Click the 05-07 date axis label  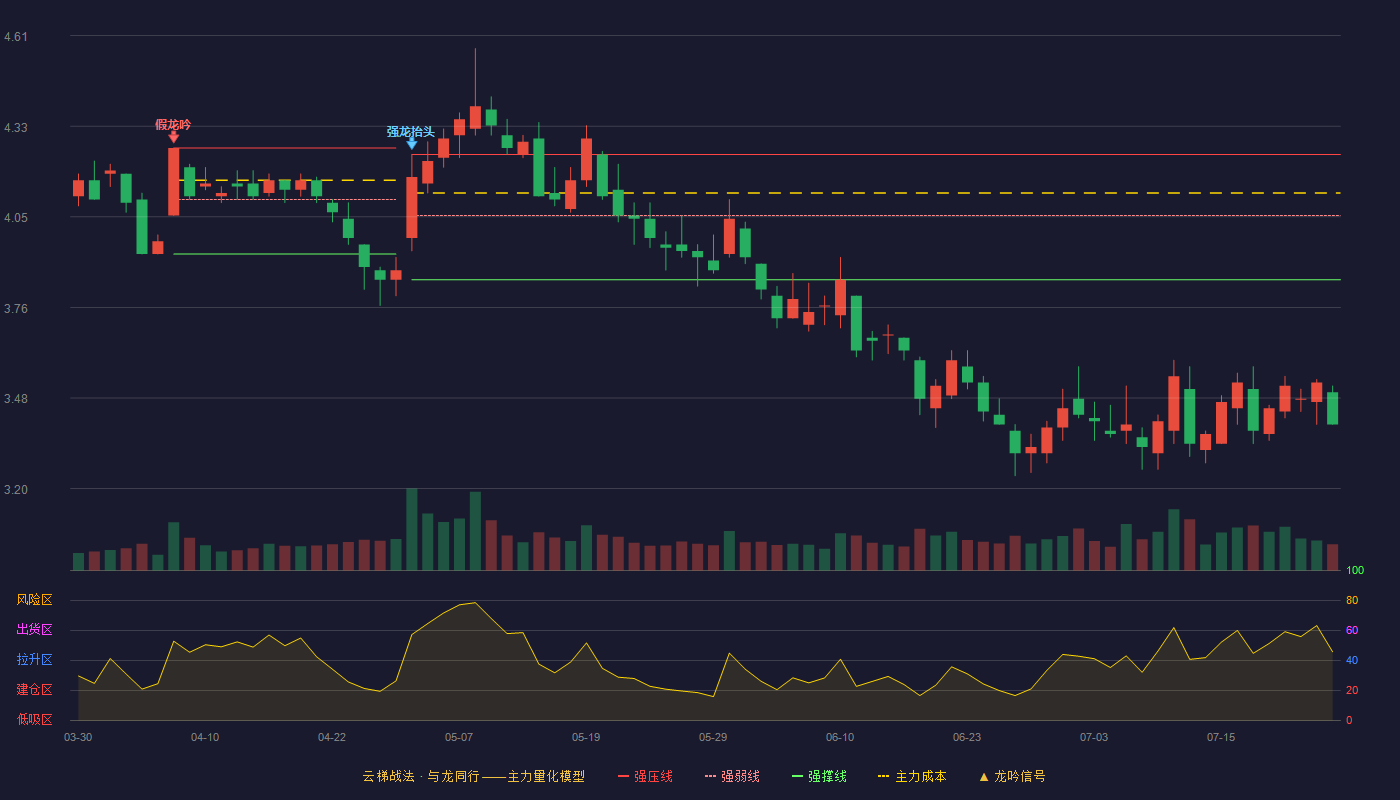pyautogui.click(x=459, y=737)
